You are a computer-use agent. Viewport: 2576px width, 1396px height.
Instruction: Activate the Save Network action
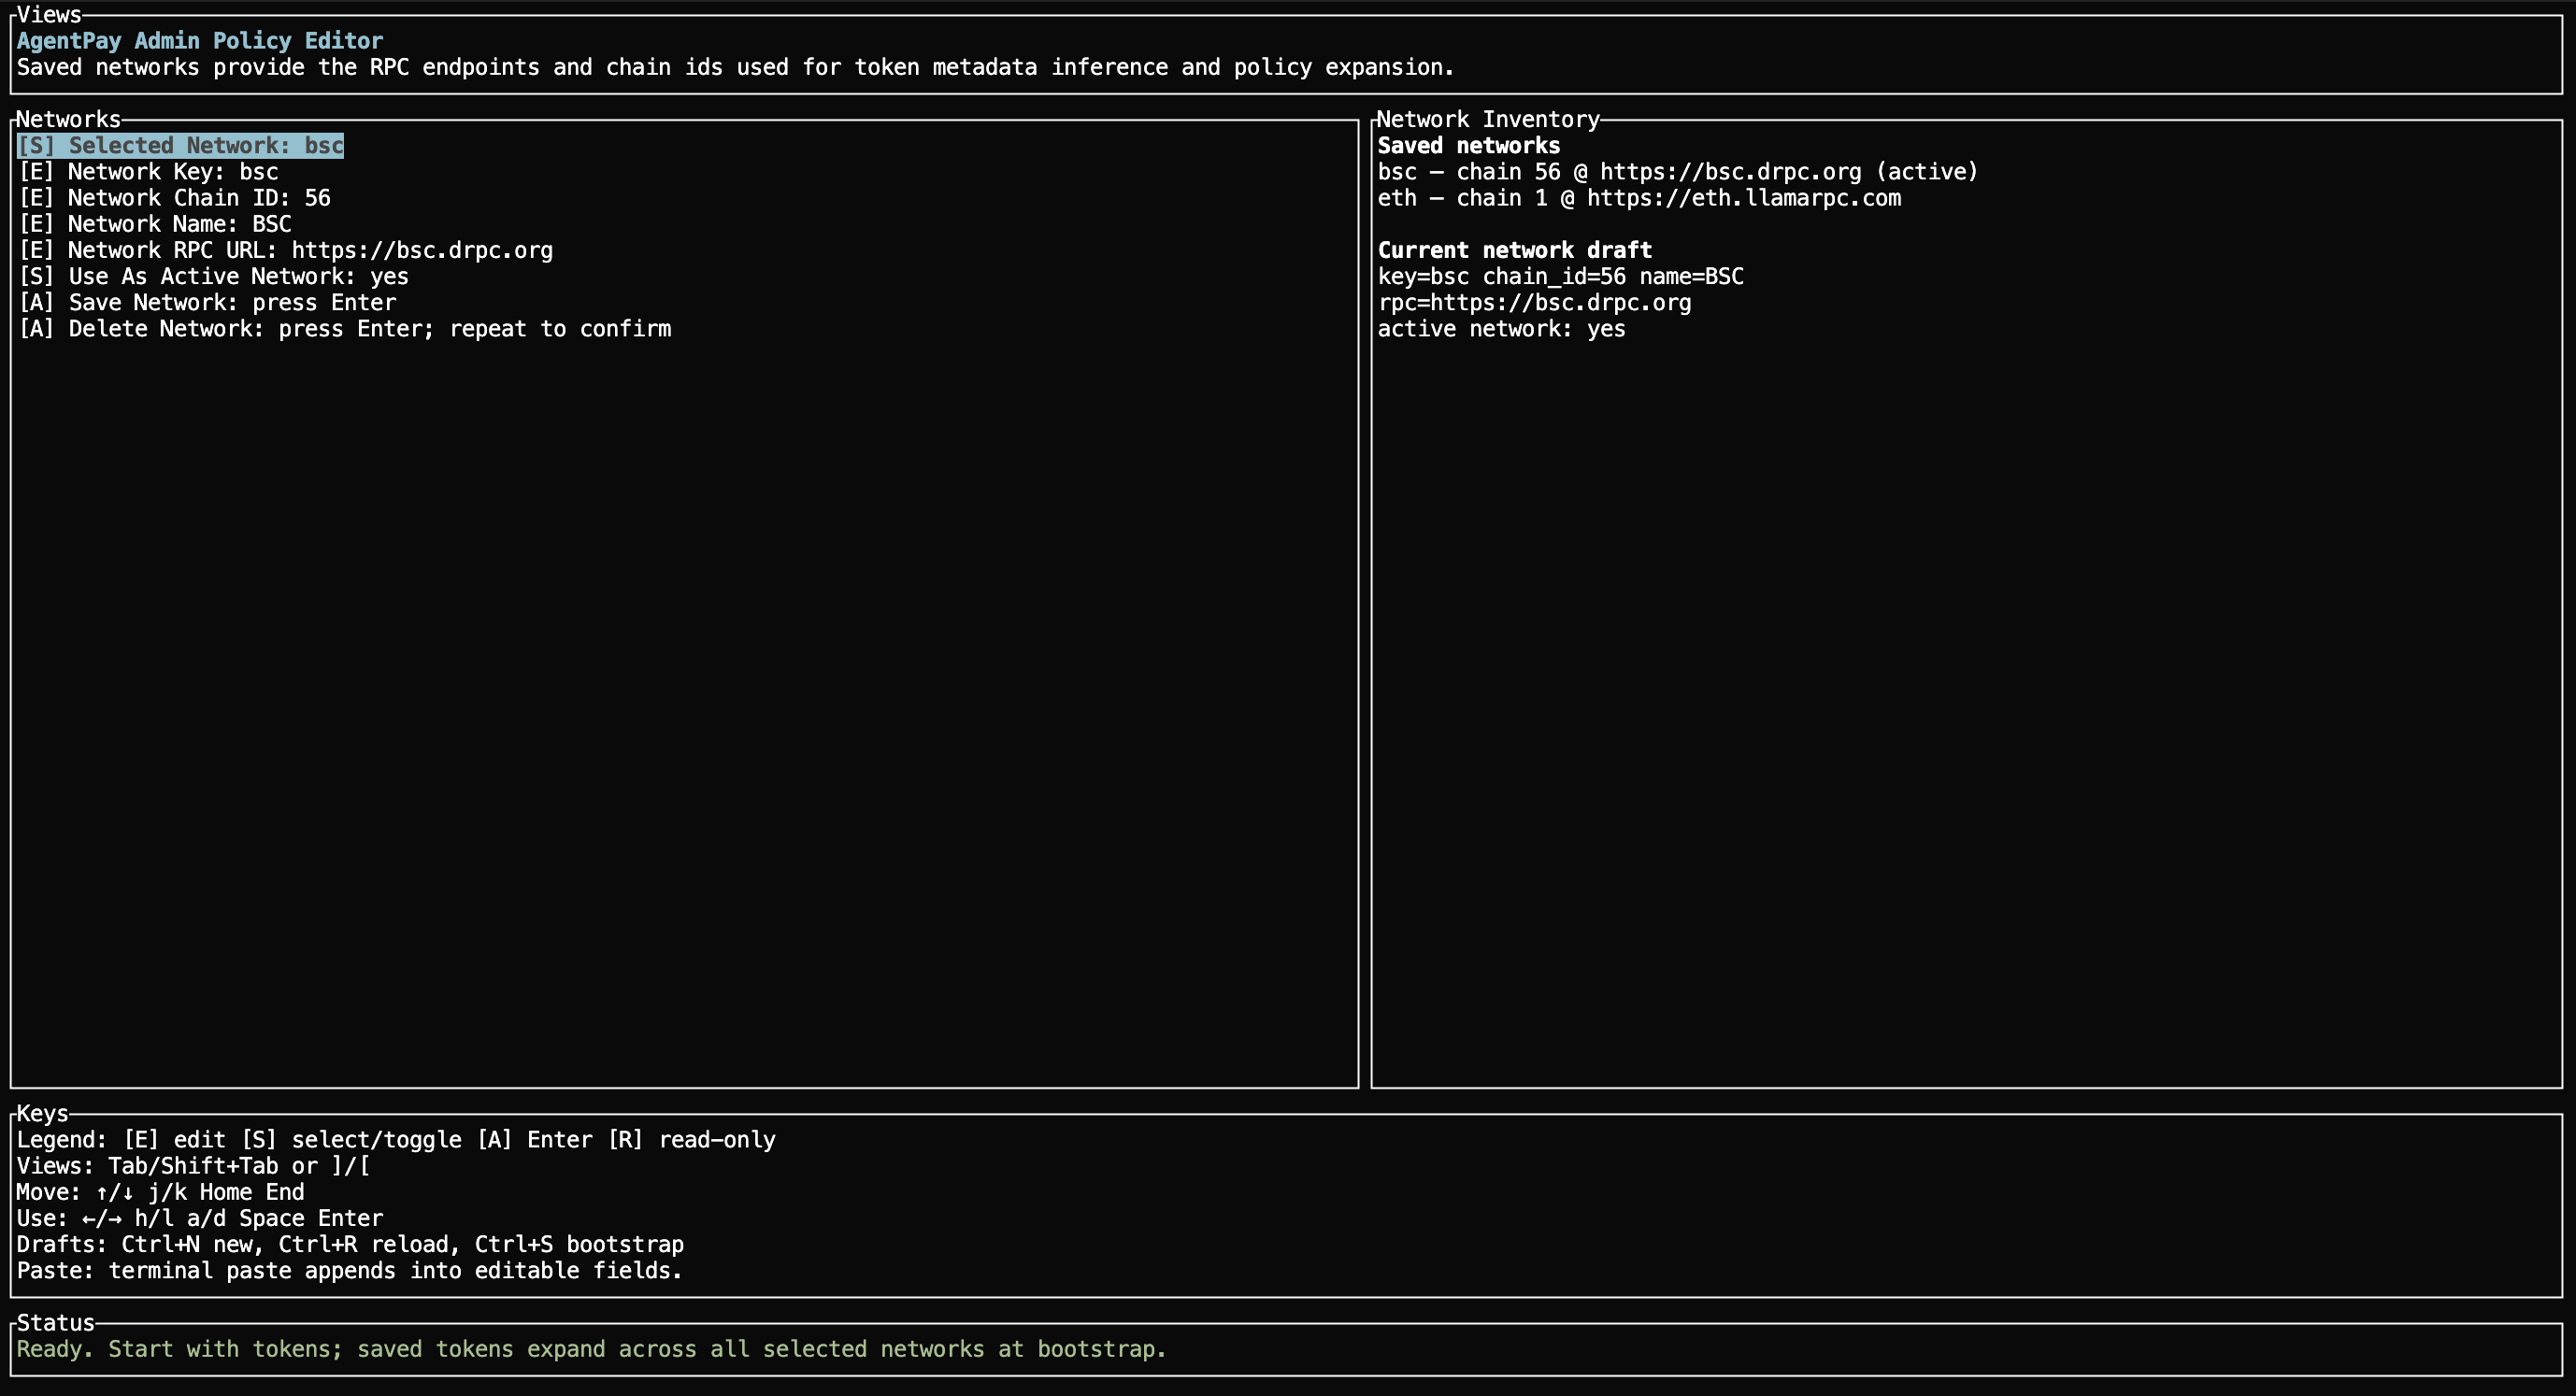(x=207, y=302)
